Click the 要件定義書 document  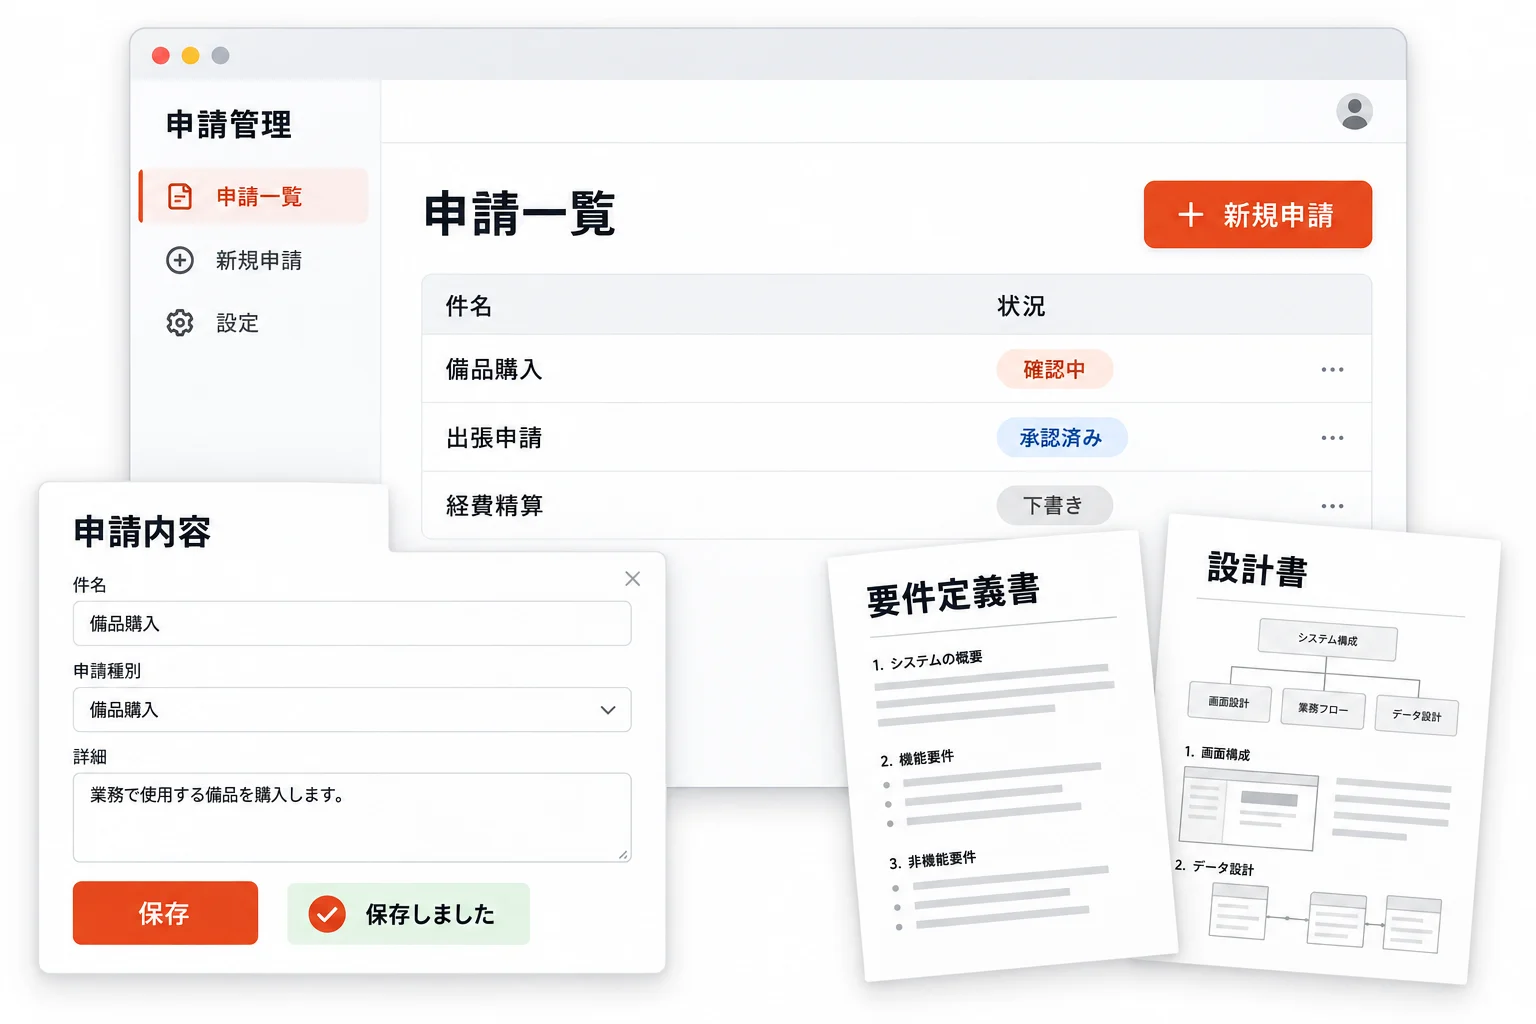click(x=1003, y=757)
